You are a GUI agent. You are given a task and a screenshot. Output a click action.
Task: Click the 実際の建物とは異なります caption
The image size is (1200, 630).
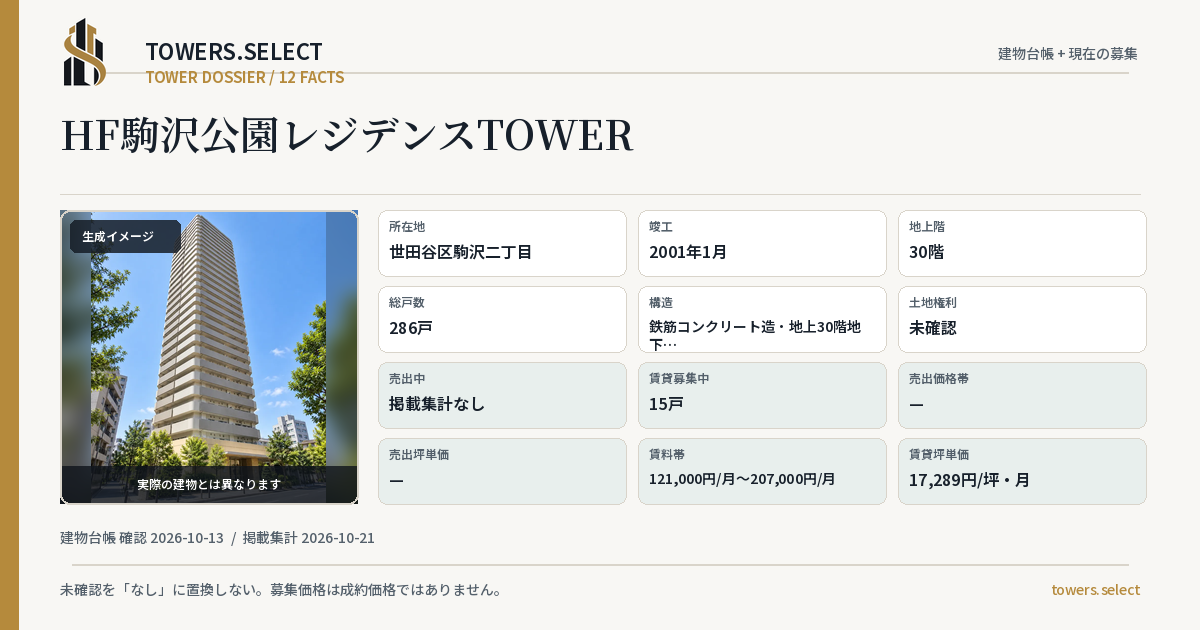[209, 484]
